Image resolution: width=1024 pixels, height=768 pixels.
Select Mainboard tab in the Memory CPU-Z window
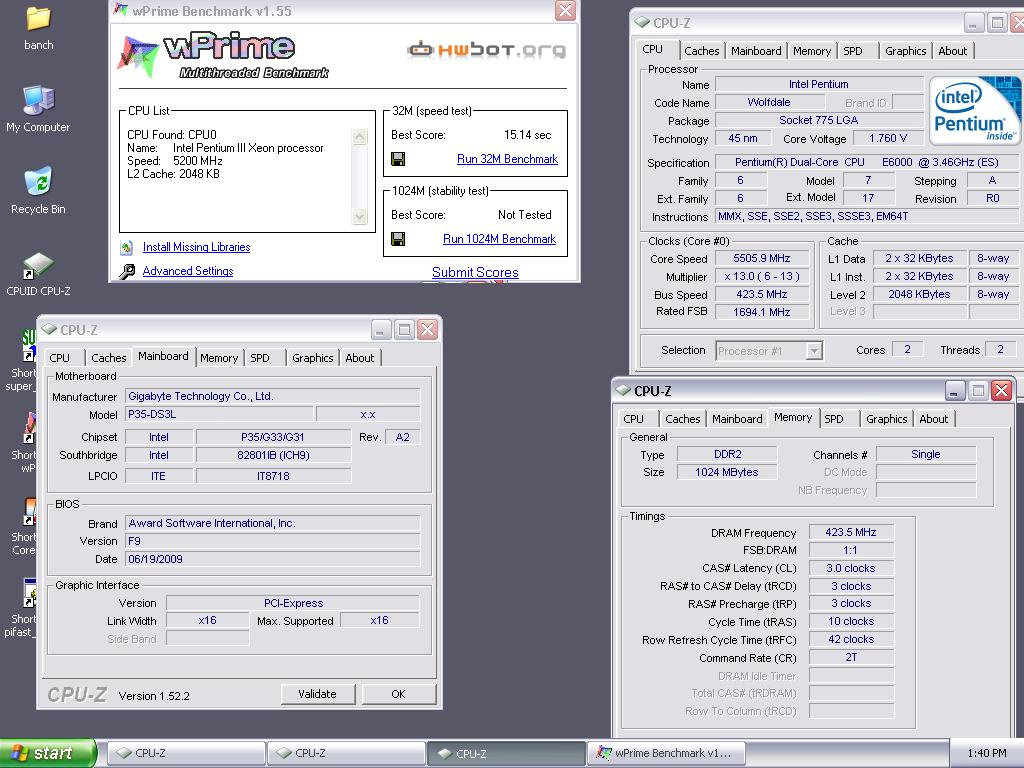click(x=737, y=419)
